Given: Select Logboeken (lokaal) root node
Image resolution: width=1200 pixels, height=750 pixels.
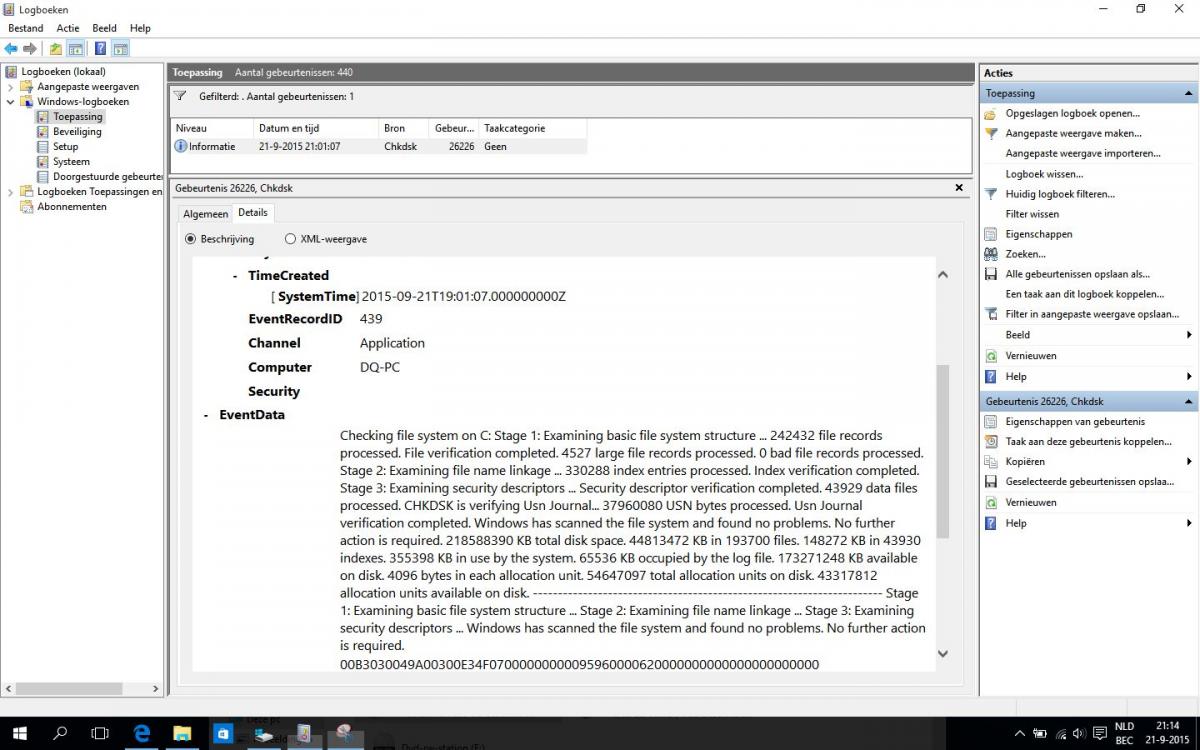Looking at the screenshot, I should click(63, 71).
